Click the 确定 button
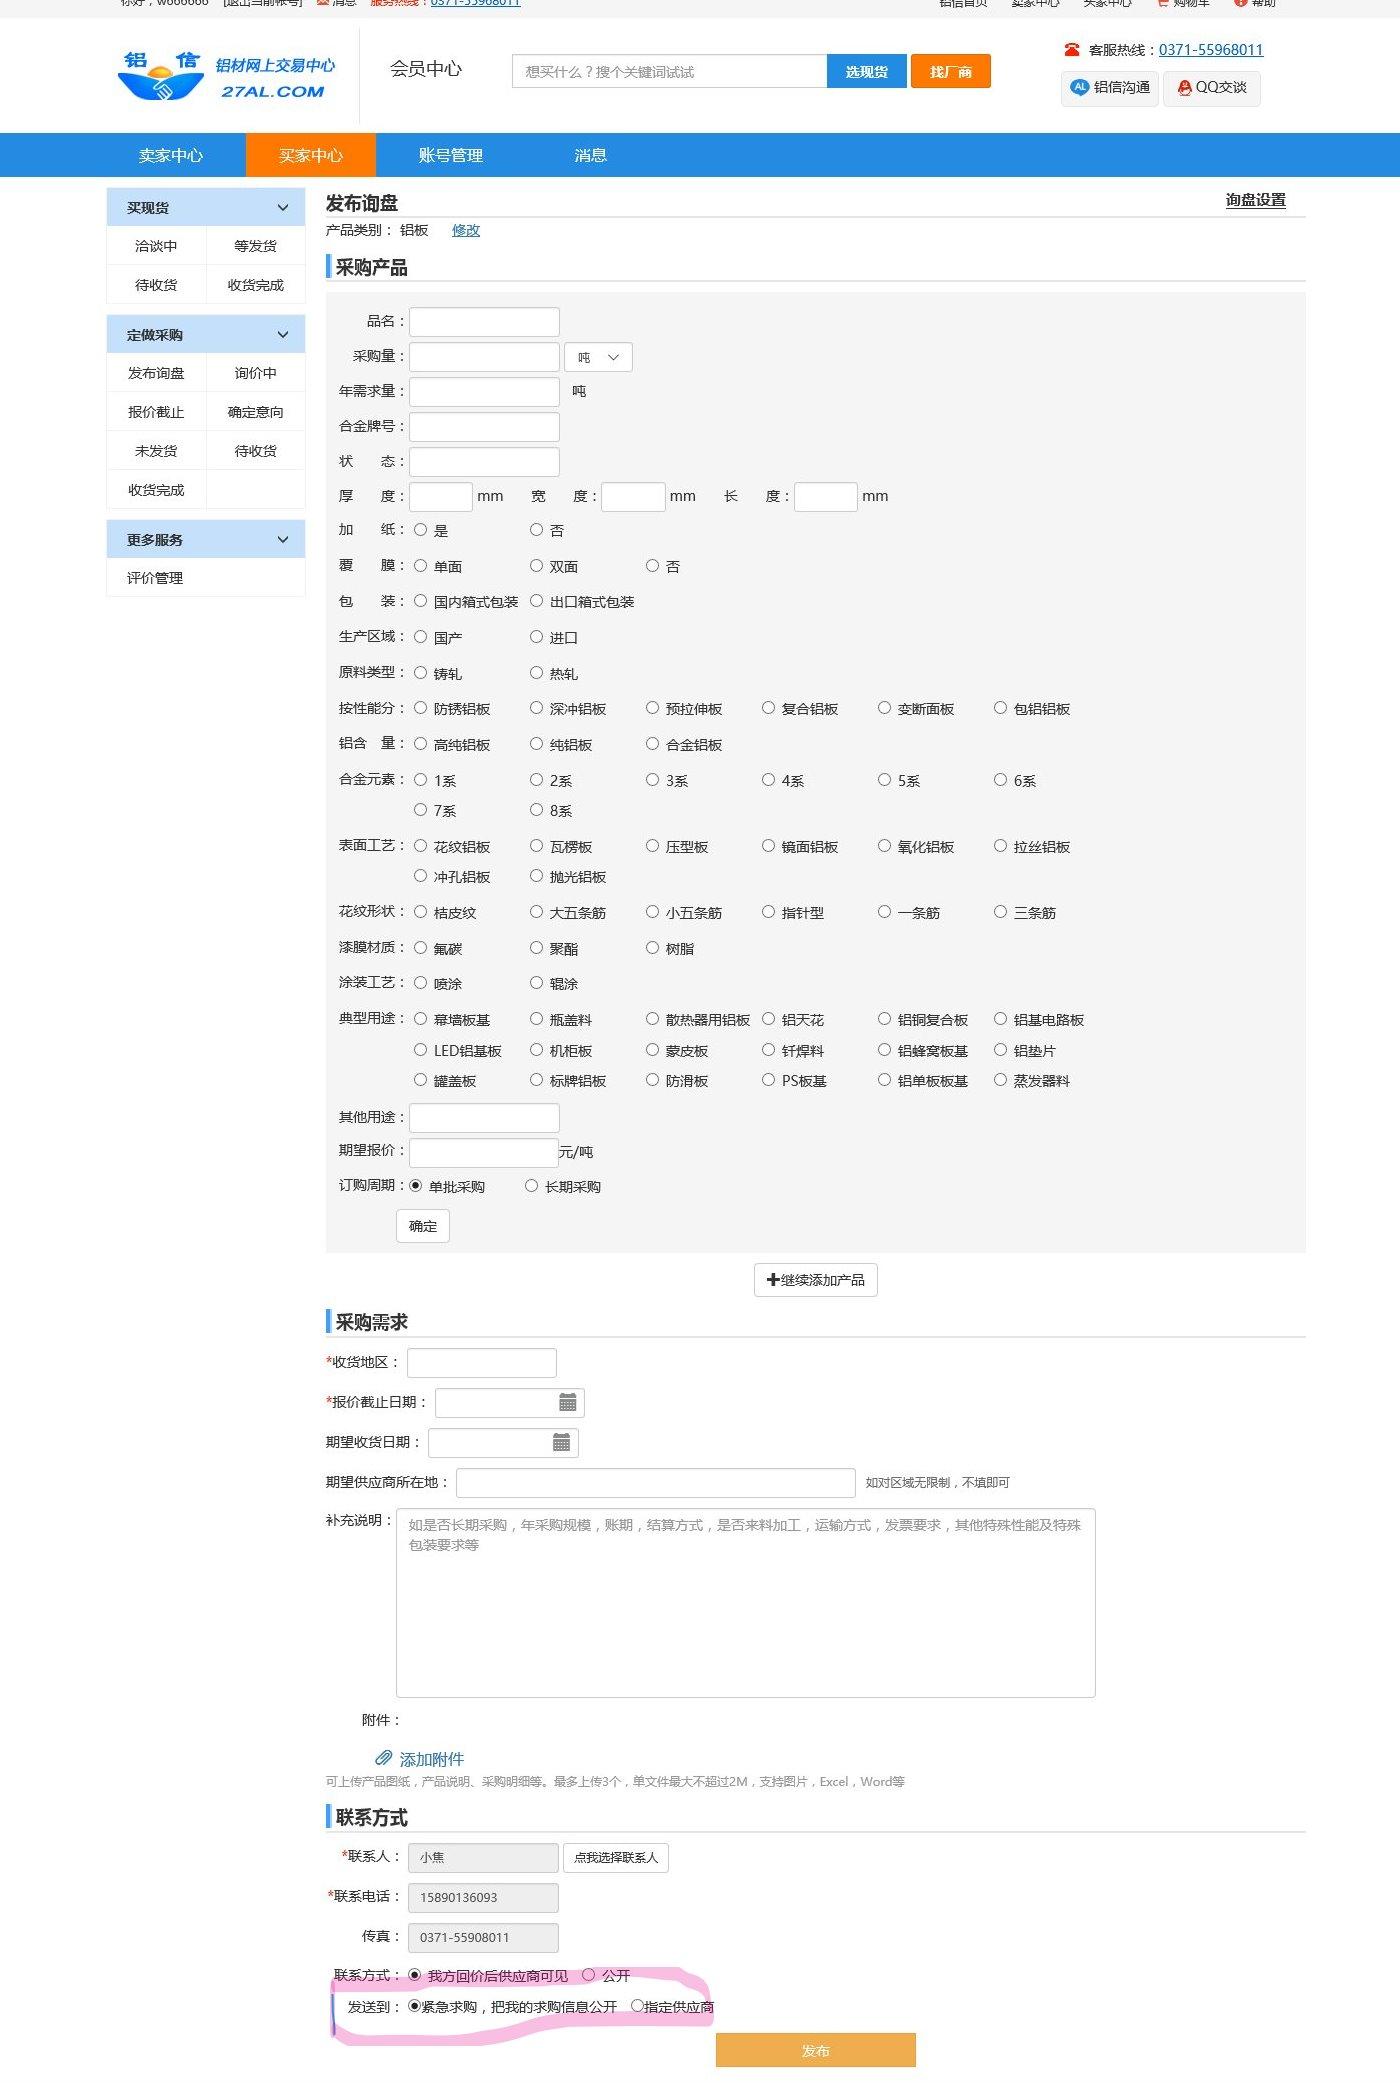Viewport: 1400px width, 2083px height. tap(423, 1226)
